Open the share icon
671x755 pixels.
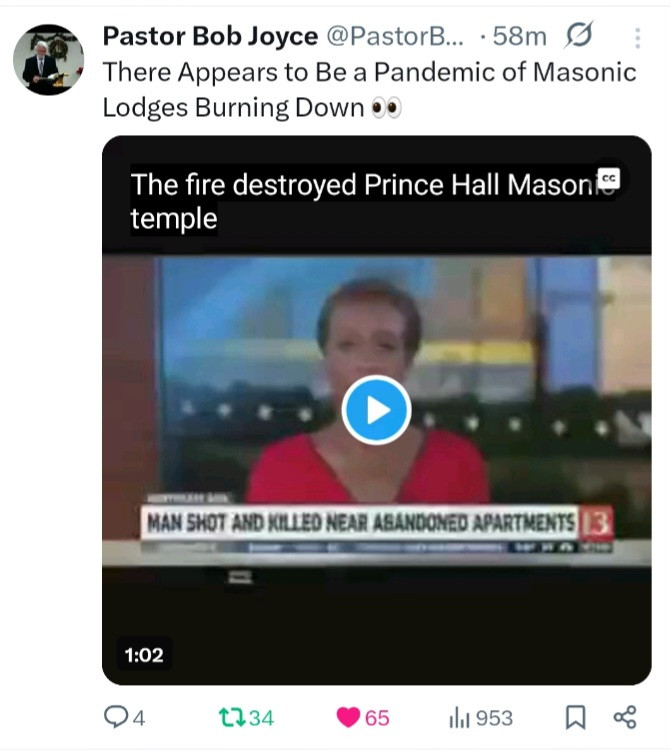click(625, 717)
